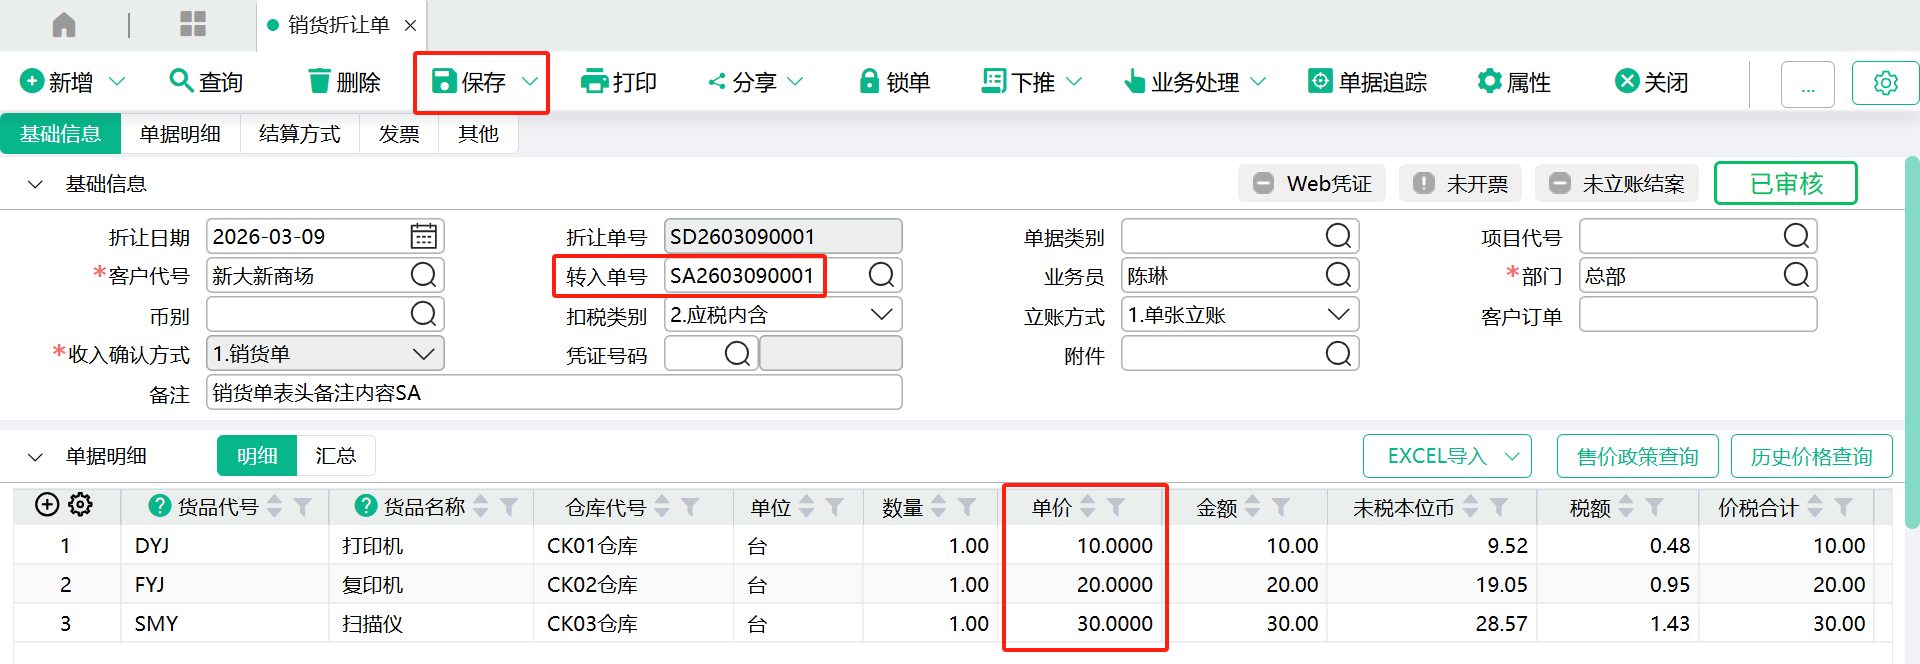Switch detail view to 汇总

(335, 456)
